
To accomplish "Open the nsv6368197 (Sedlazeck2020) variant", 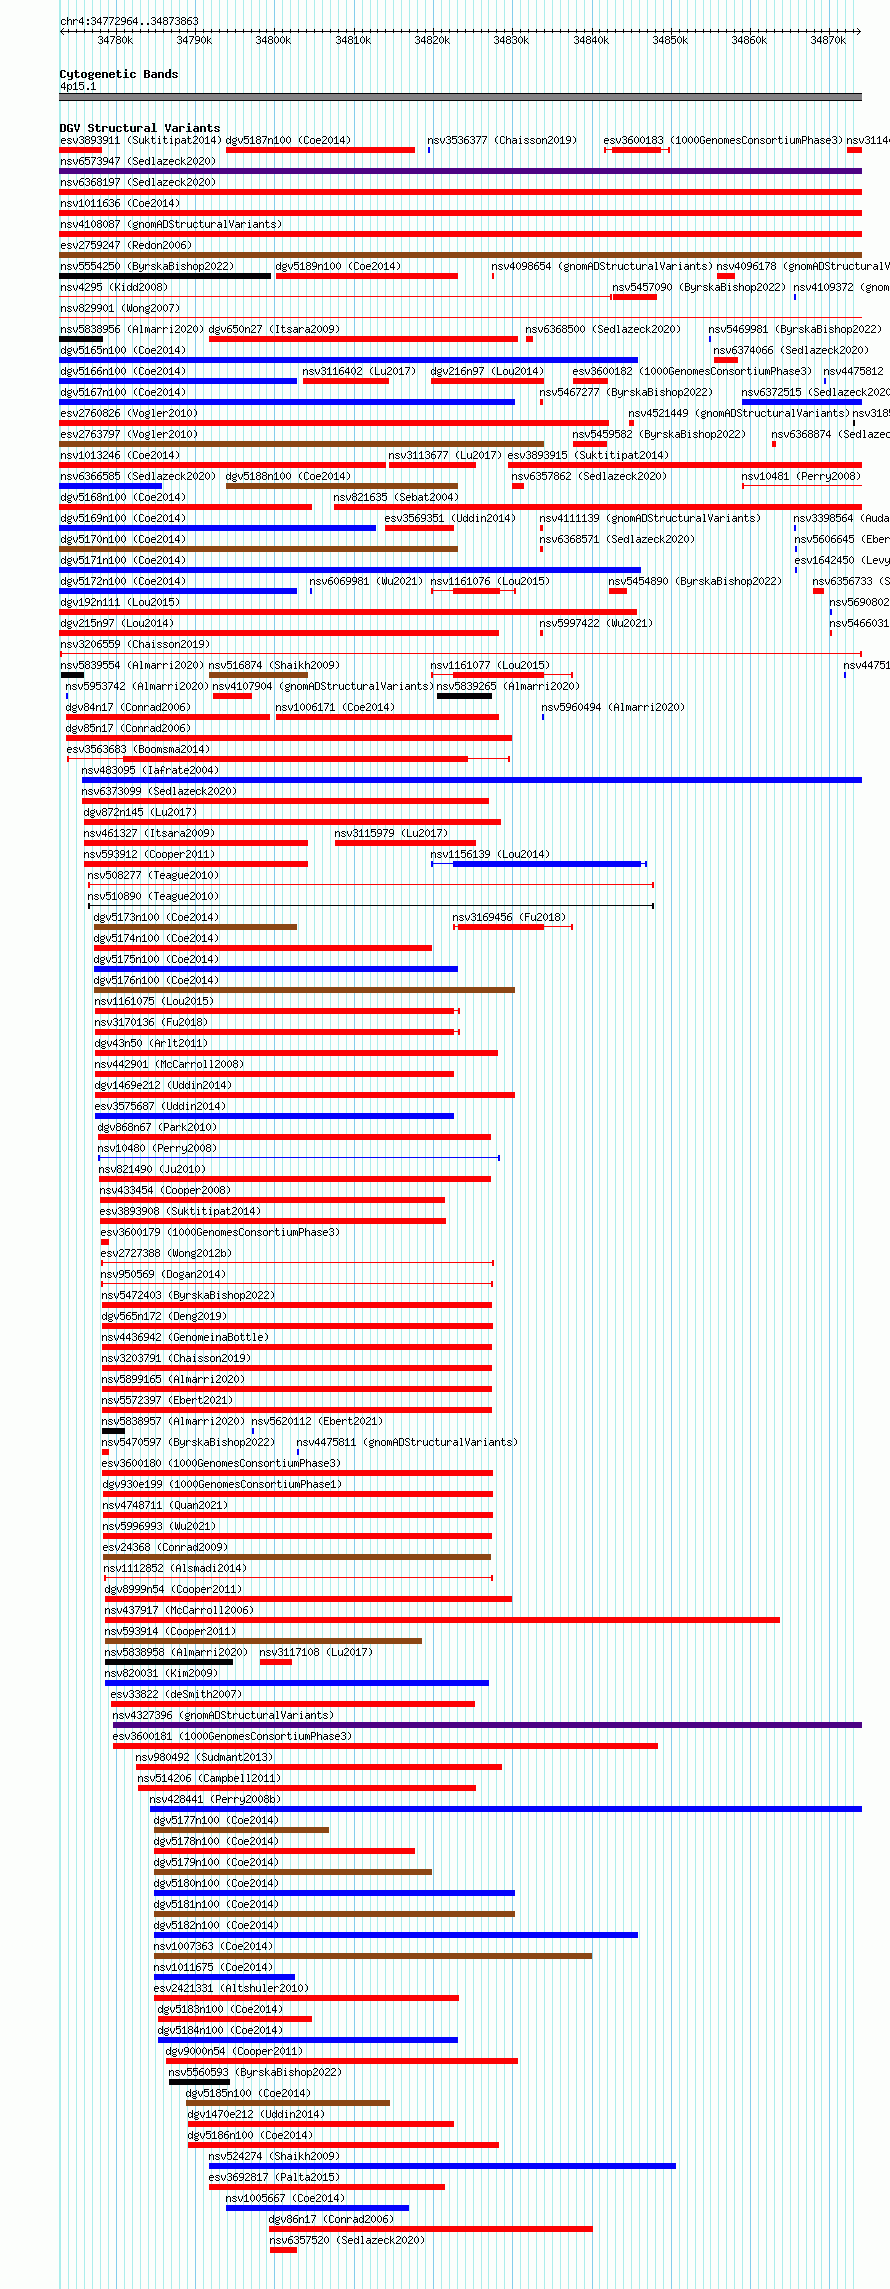I will pos(138,182).
